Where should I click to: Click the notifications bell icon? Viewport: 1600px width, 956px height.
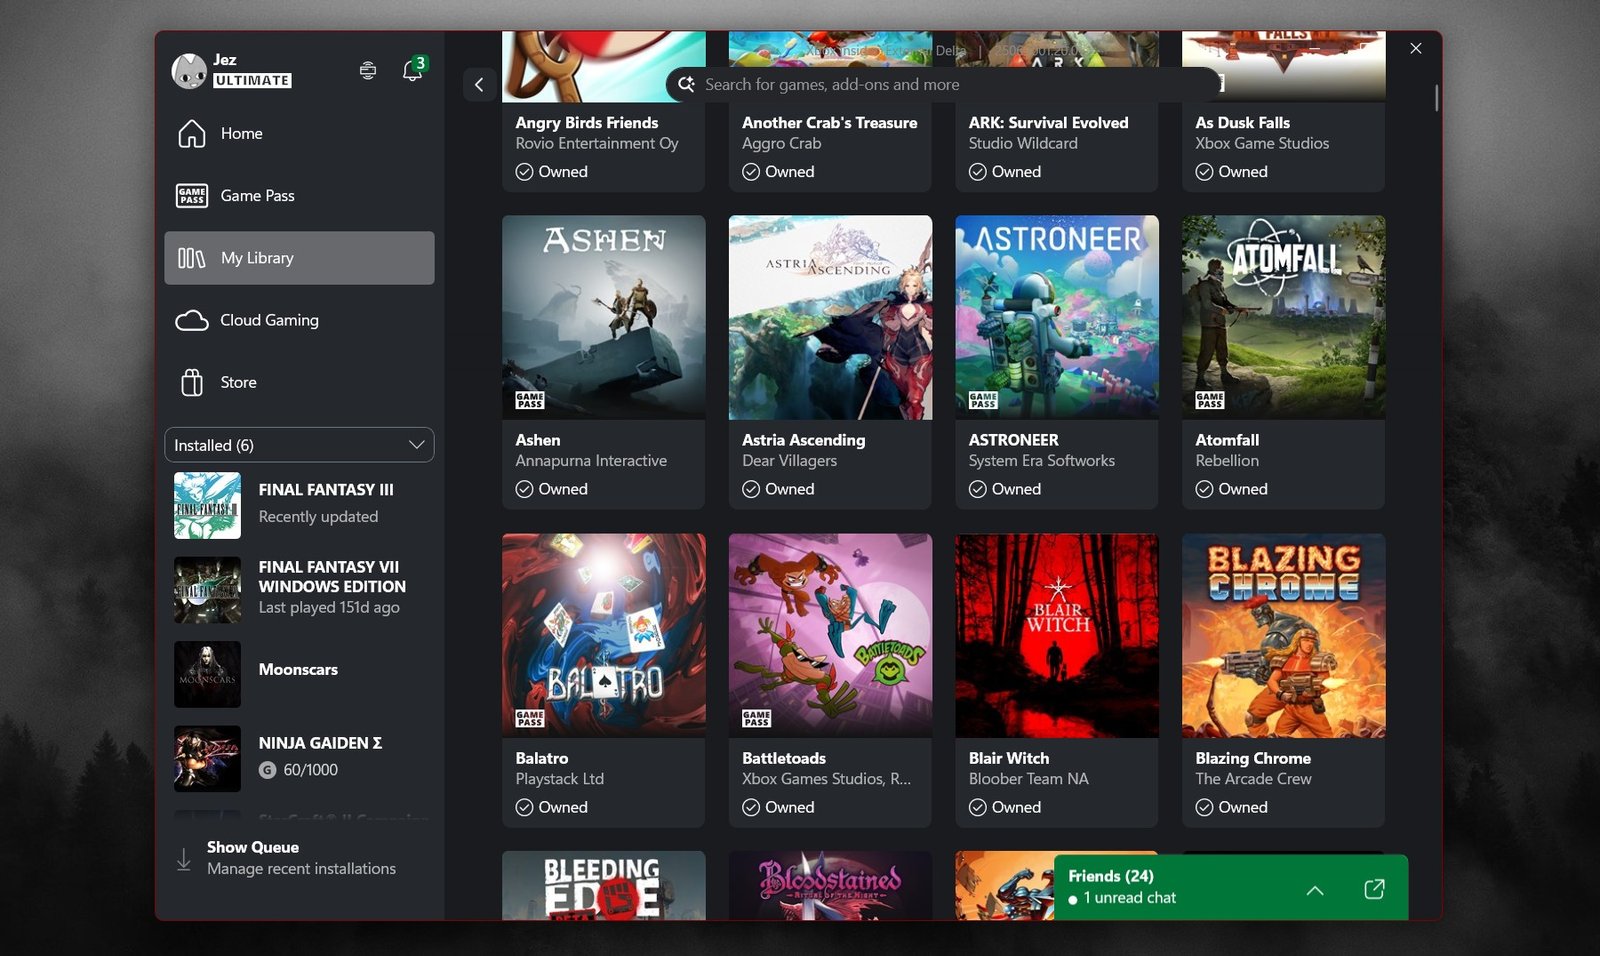[411, 70]
